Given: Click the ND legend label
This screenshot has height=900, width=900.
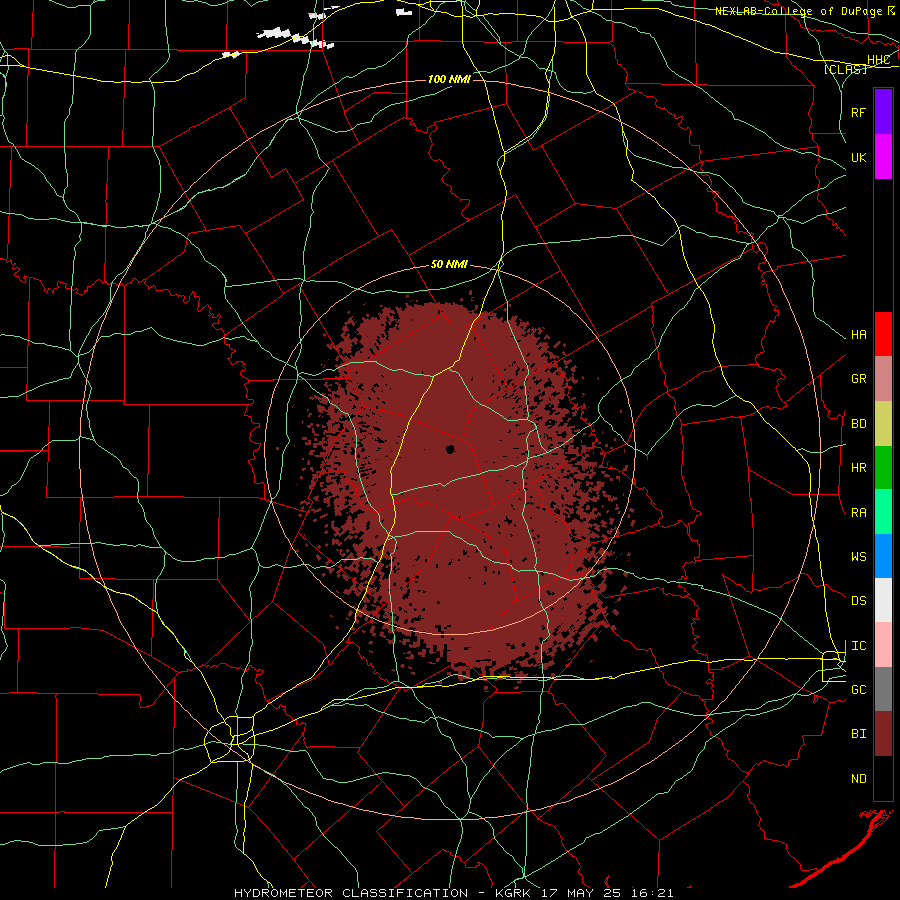Looking at the screenshot, I should pos(858,779).
